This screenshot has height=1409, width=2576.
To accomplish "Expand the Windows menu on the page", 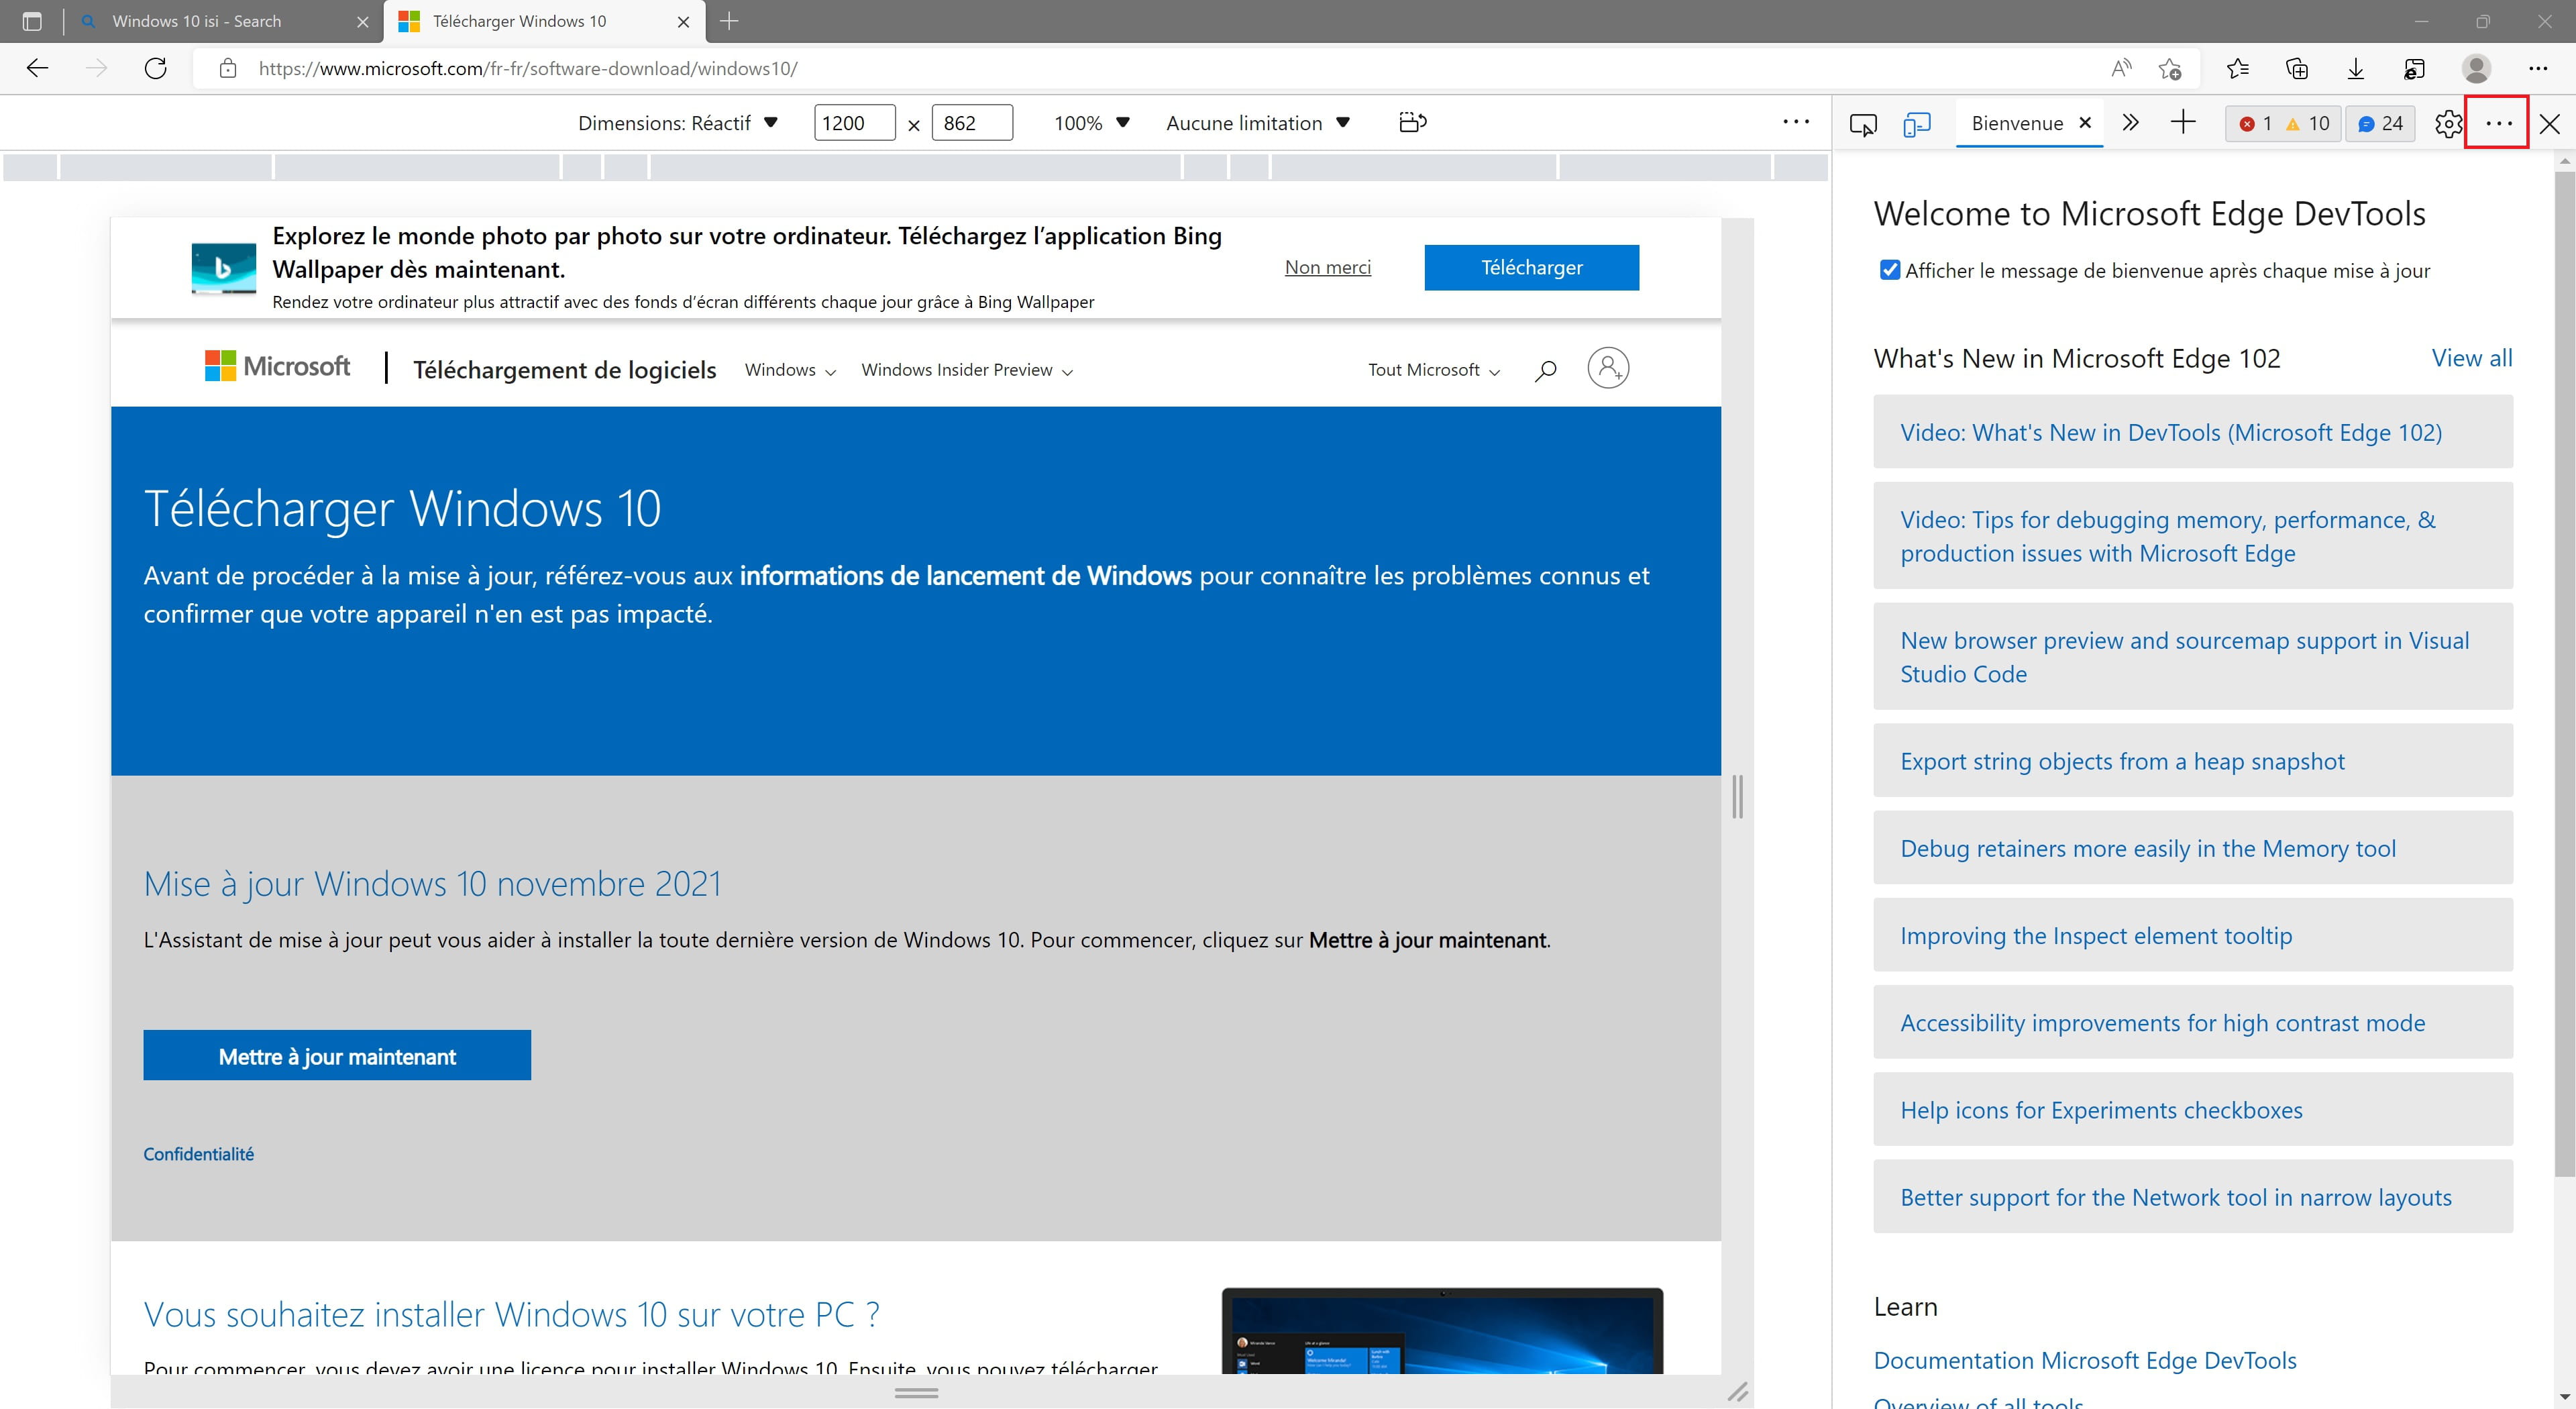I will (790, 370).
